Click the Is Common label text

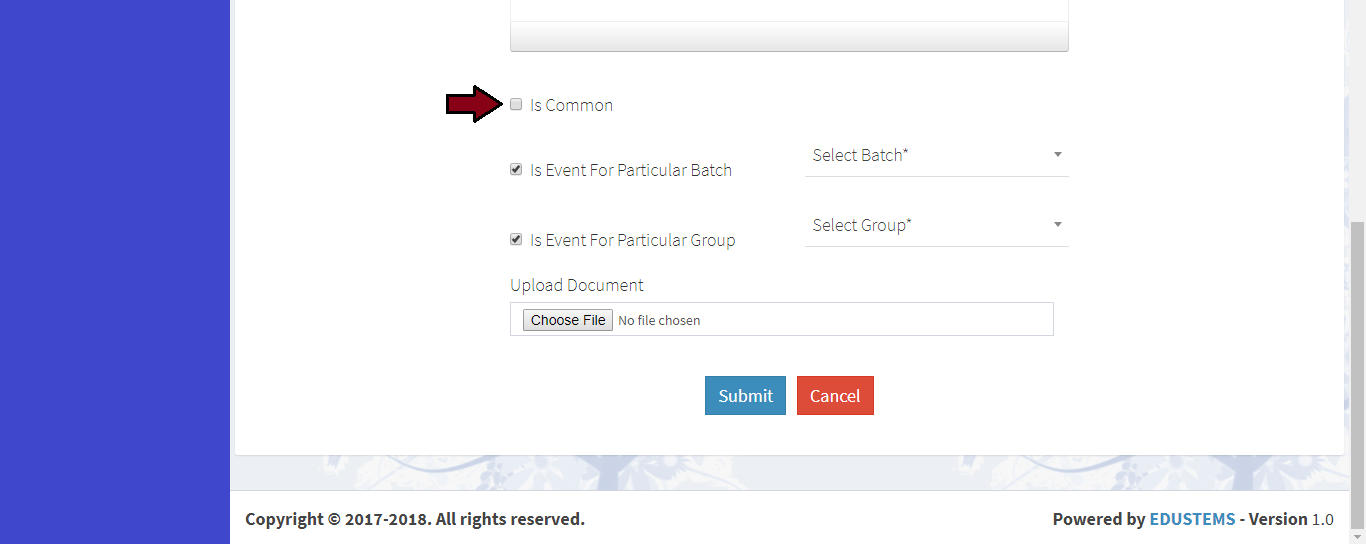coord(571,105)
